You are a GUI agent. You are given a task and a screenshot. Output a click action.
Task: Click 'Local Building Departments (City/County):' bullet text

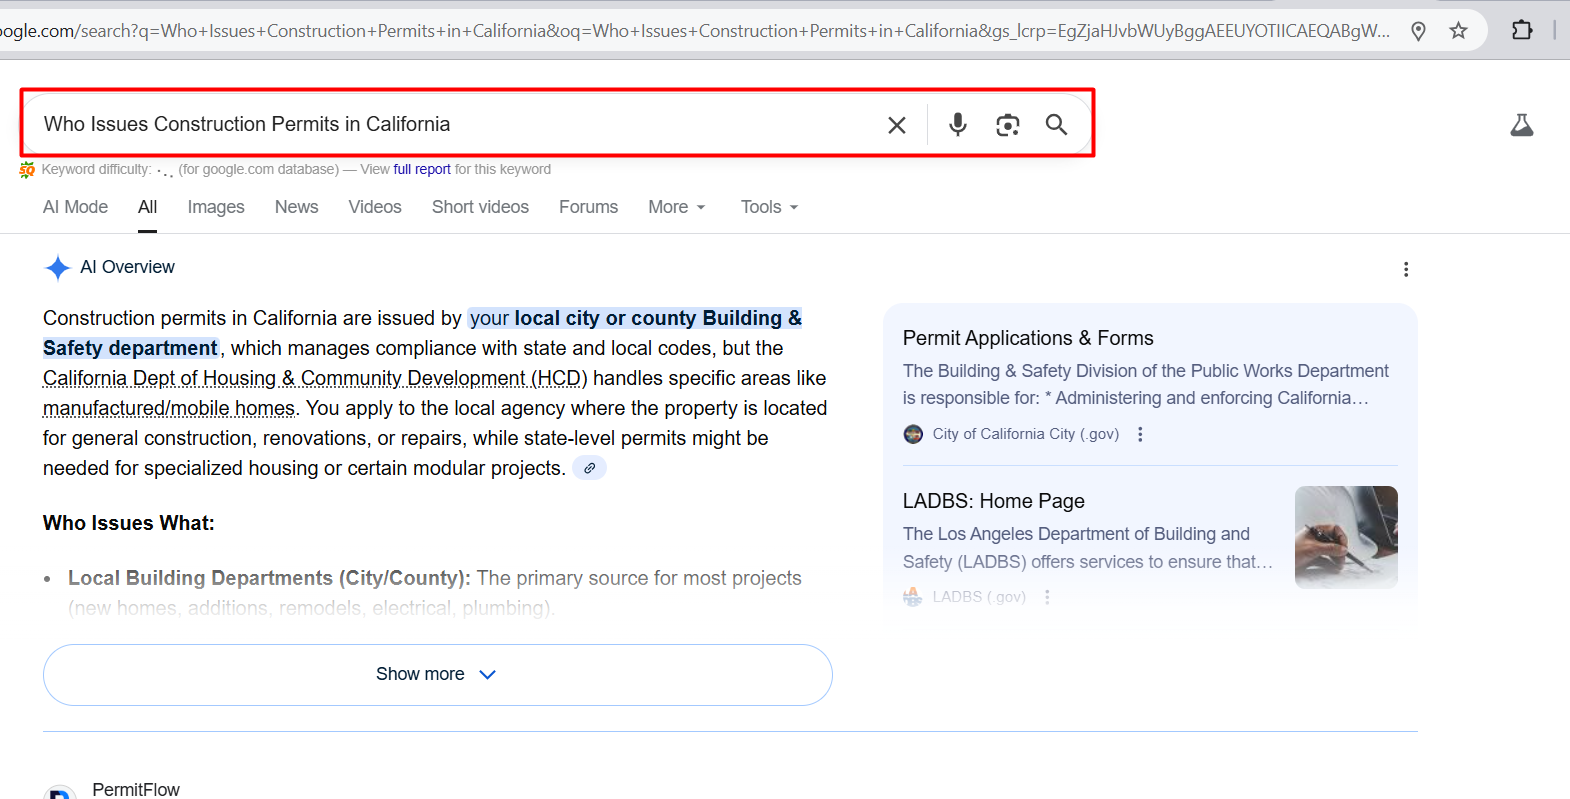pos(269,578)
